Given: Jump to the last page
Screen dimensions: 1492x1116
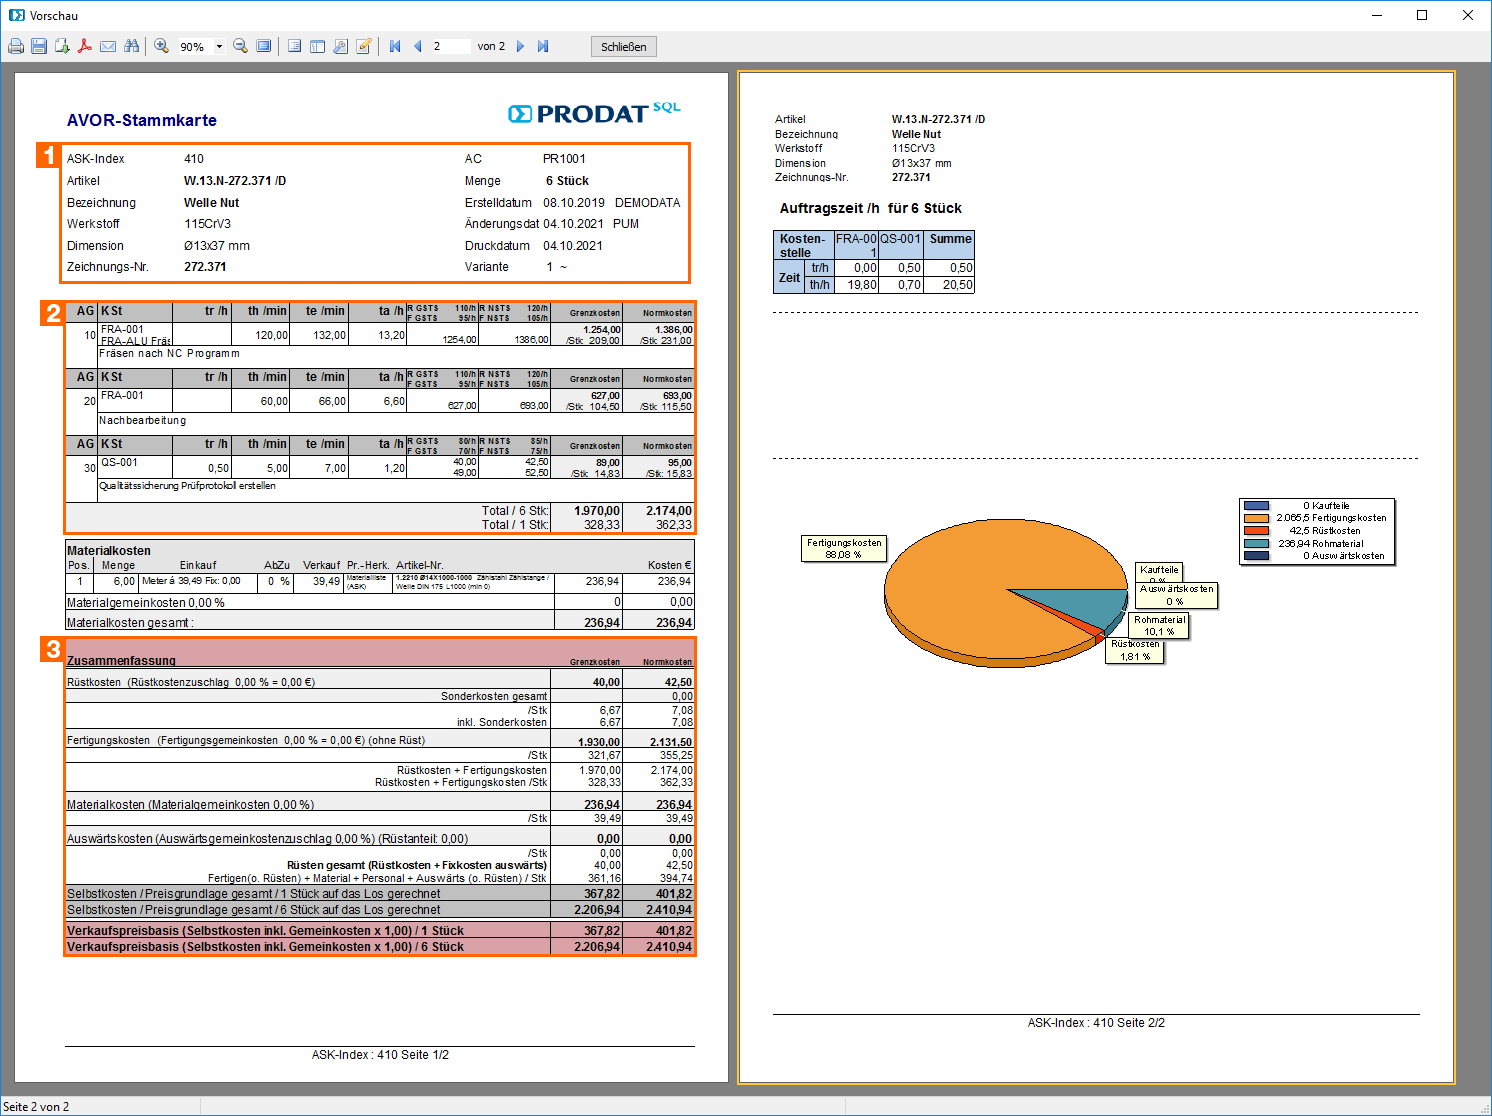Looking at the screenshot, I should tap(543, 46).
